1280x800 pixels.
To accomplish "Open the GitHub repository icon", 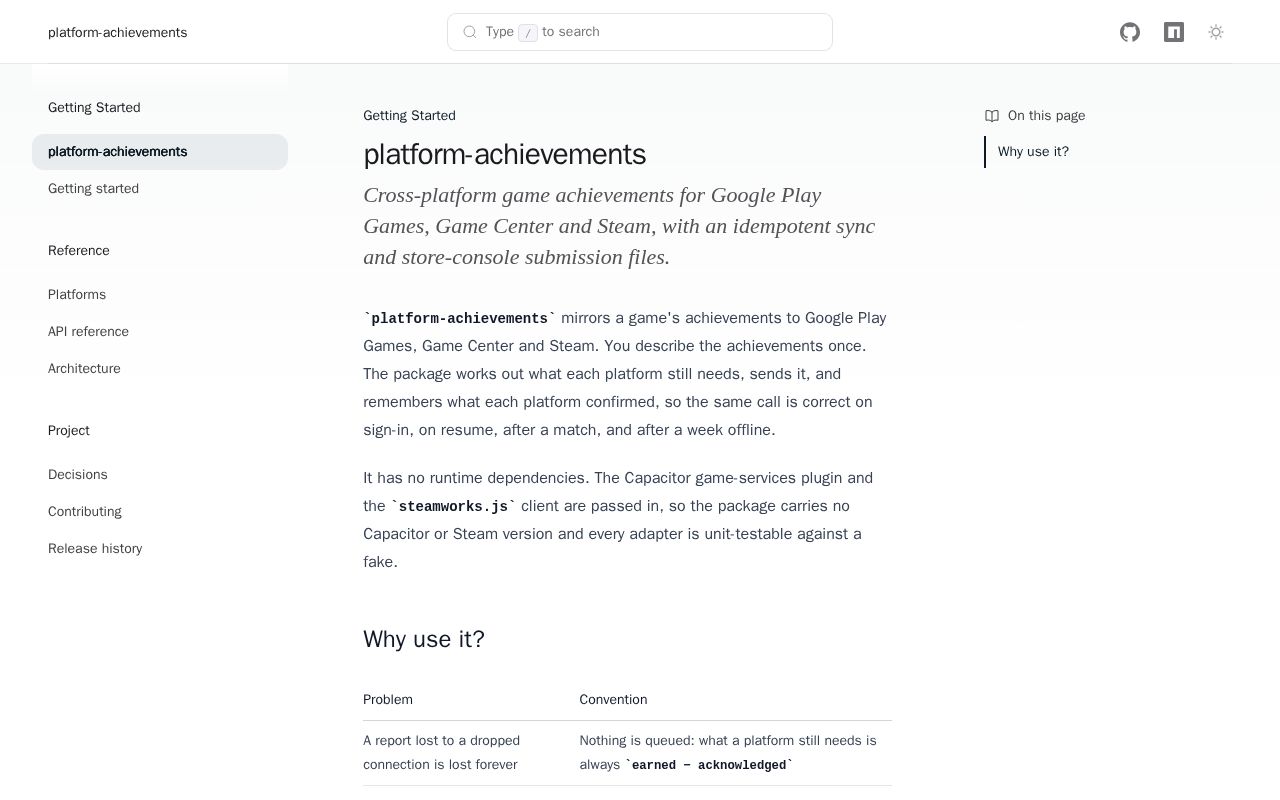I will tap(1130, 32).
